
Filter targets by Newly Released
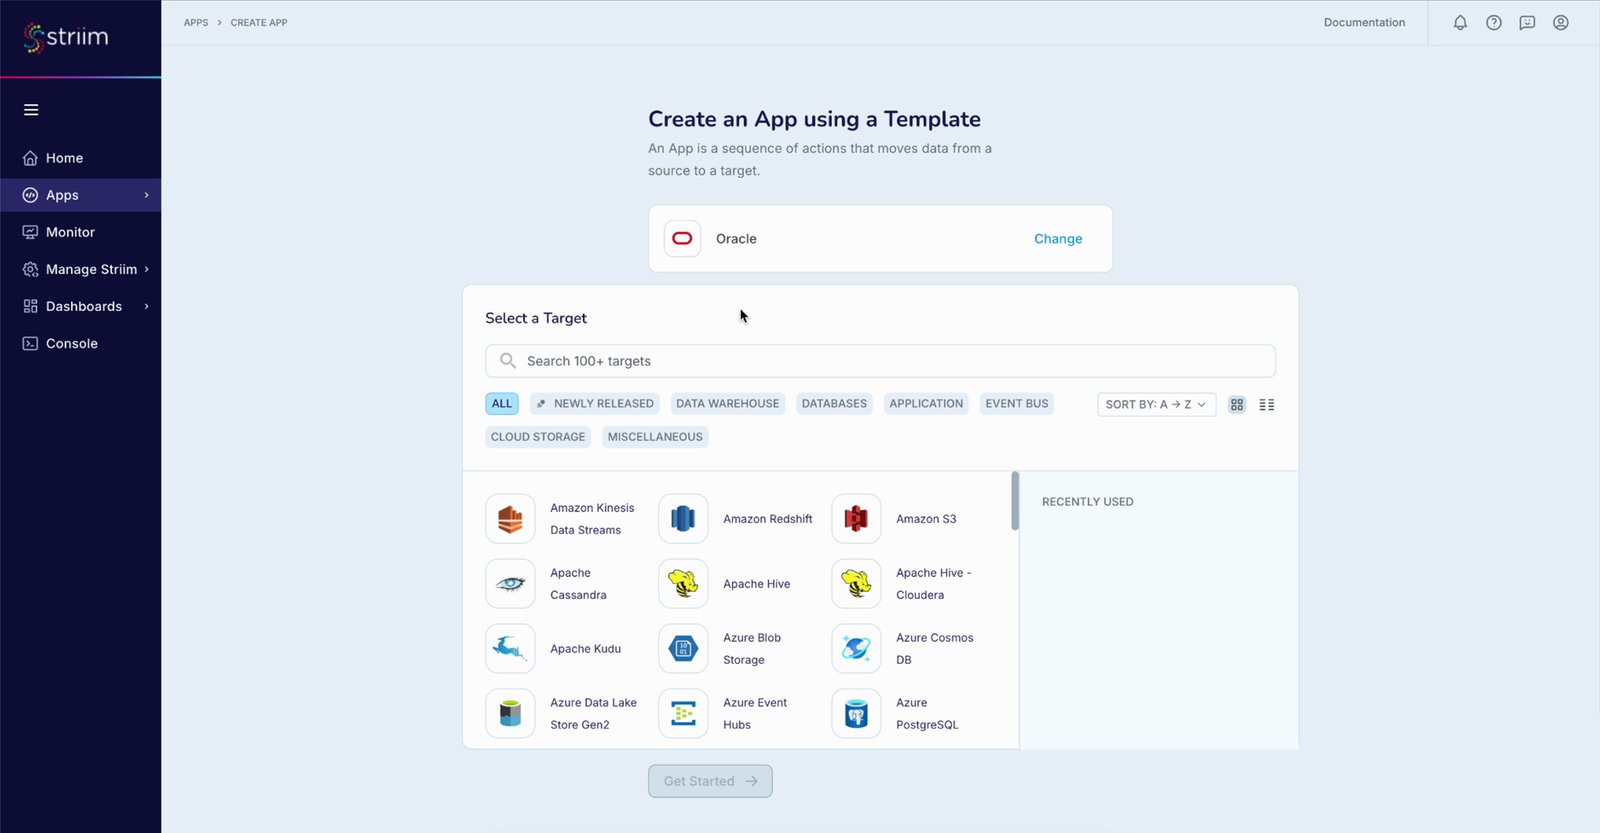(595, 404)
